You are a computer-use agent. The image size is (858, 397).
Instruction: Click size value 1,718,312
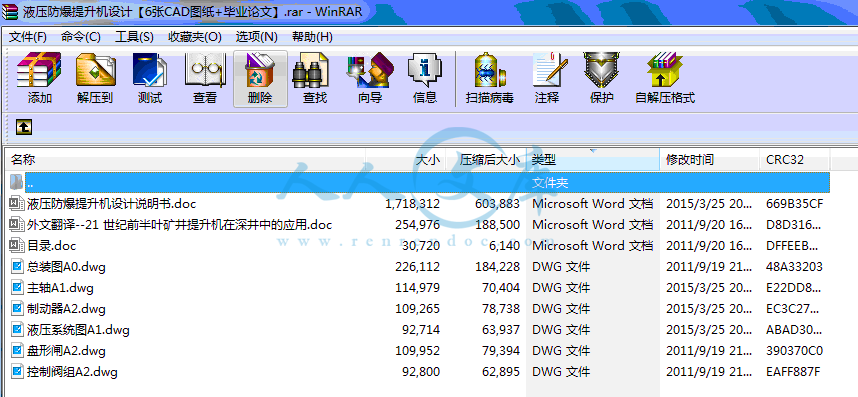click(413, 204)
